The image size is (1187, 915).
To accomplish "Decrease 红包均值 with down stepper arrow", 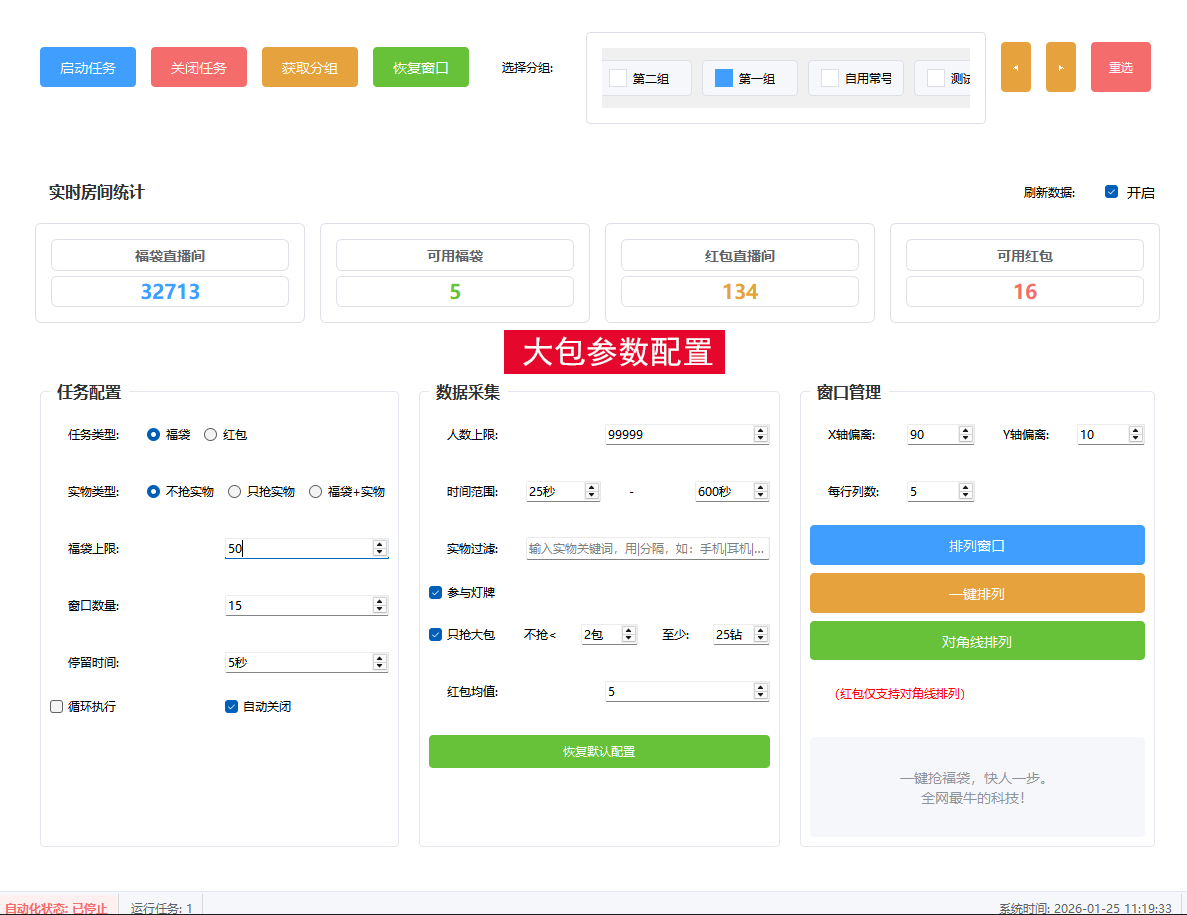I will [761, 696].
